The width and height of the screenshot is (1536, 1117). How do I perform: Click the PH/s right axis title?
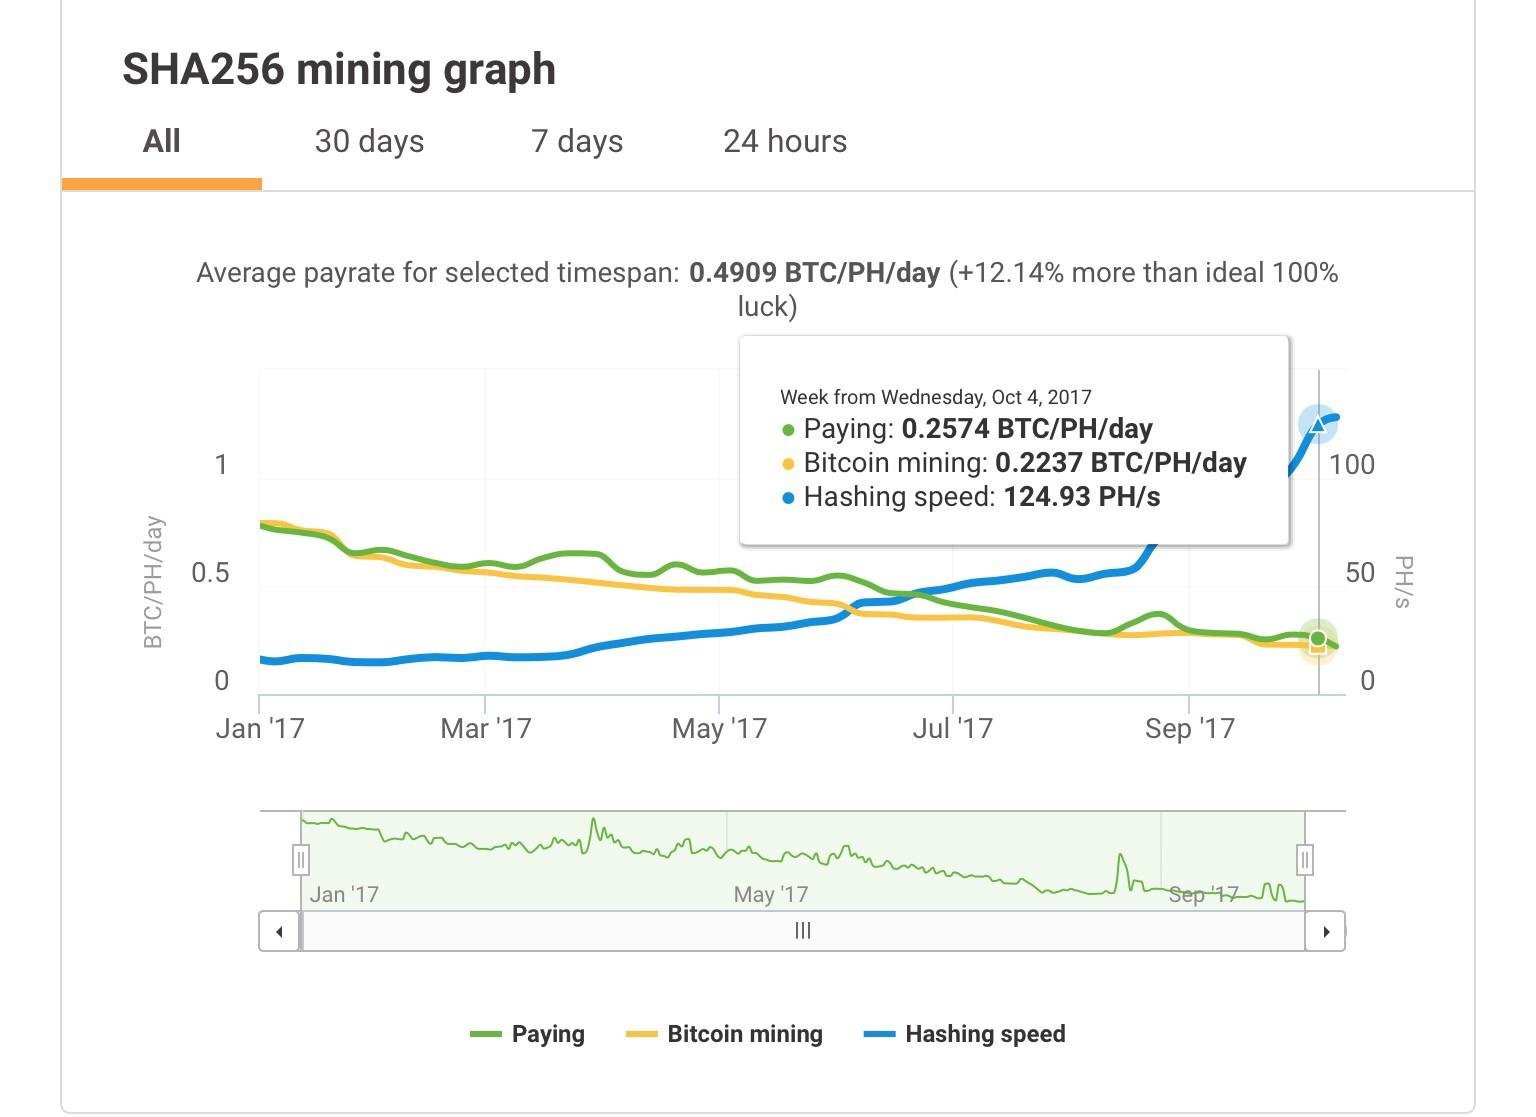pyautogui.click(x=1403, y=582)
